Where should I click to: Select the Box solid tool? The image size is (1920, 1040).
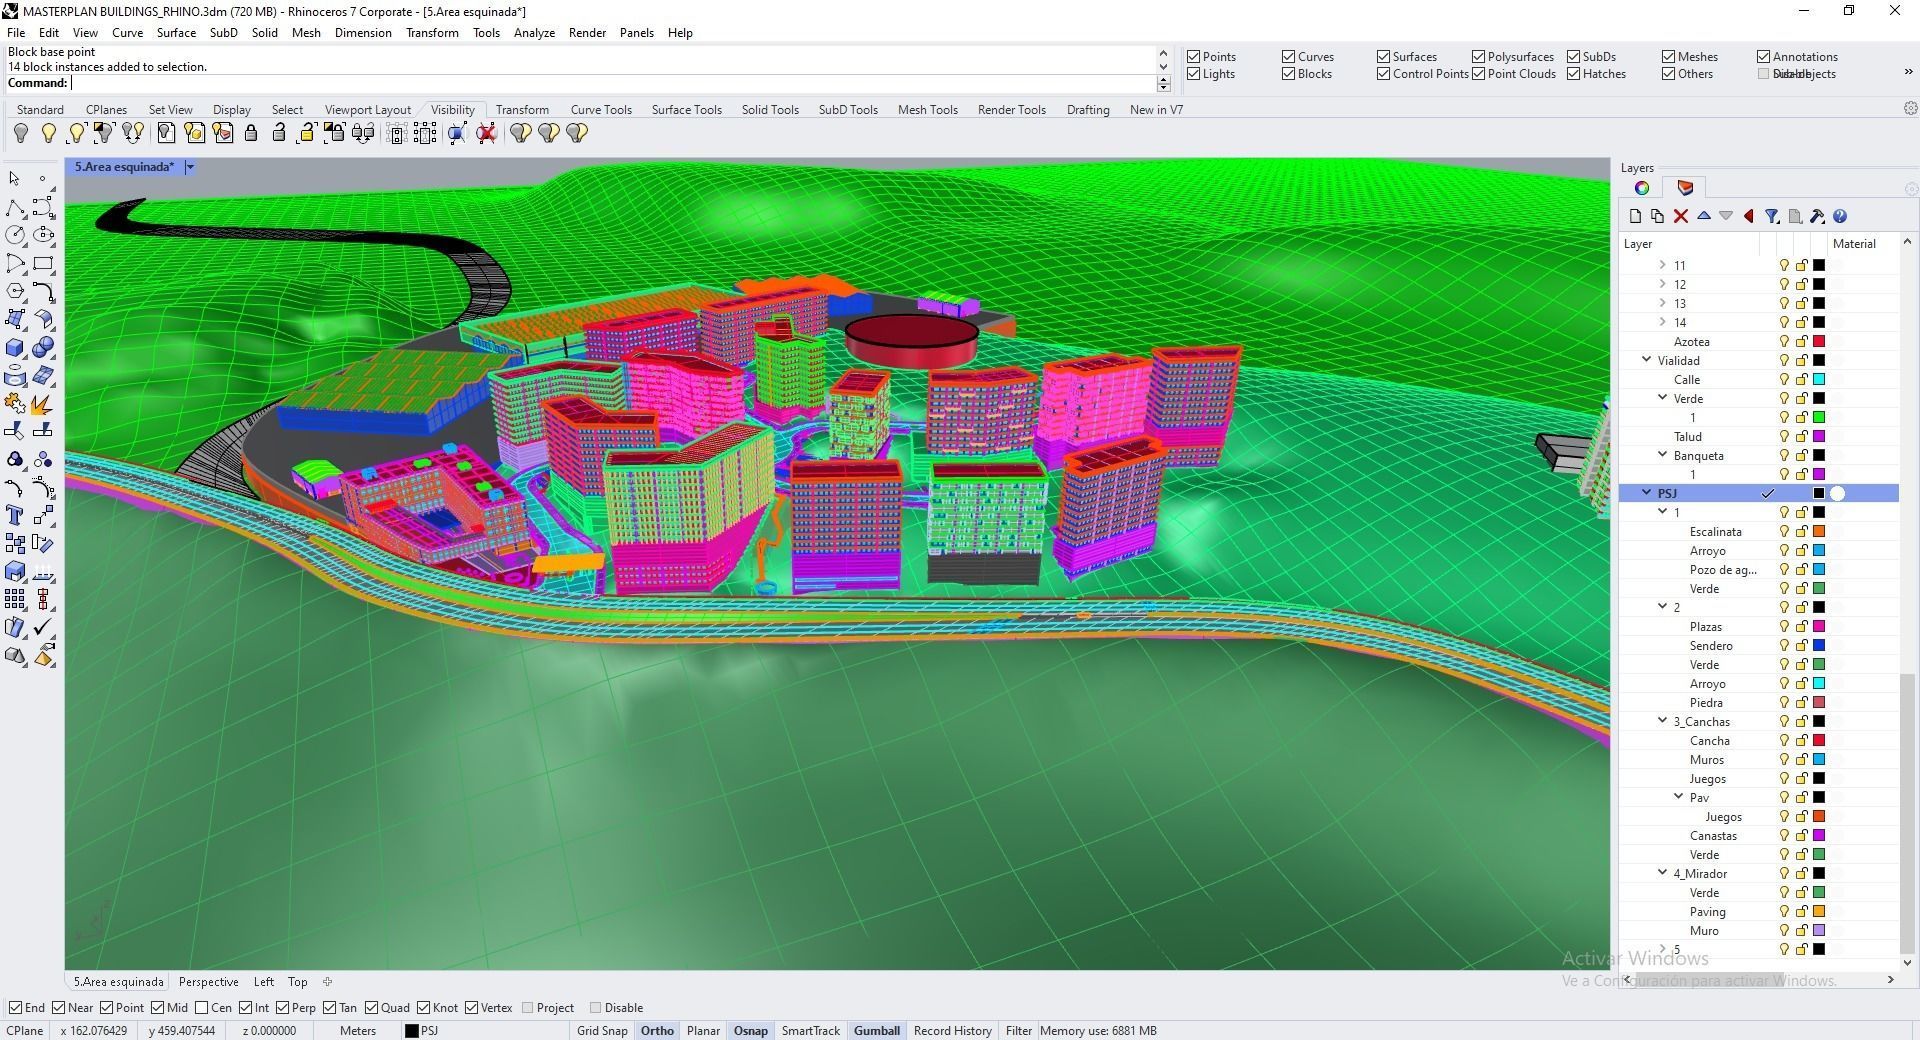pyautogui.click(x=15, y=348)
